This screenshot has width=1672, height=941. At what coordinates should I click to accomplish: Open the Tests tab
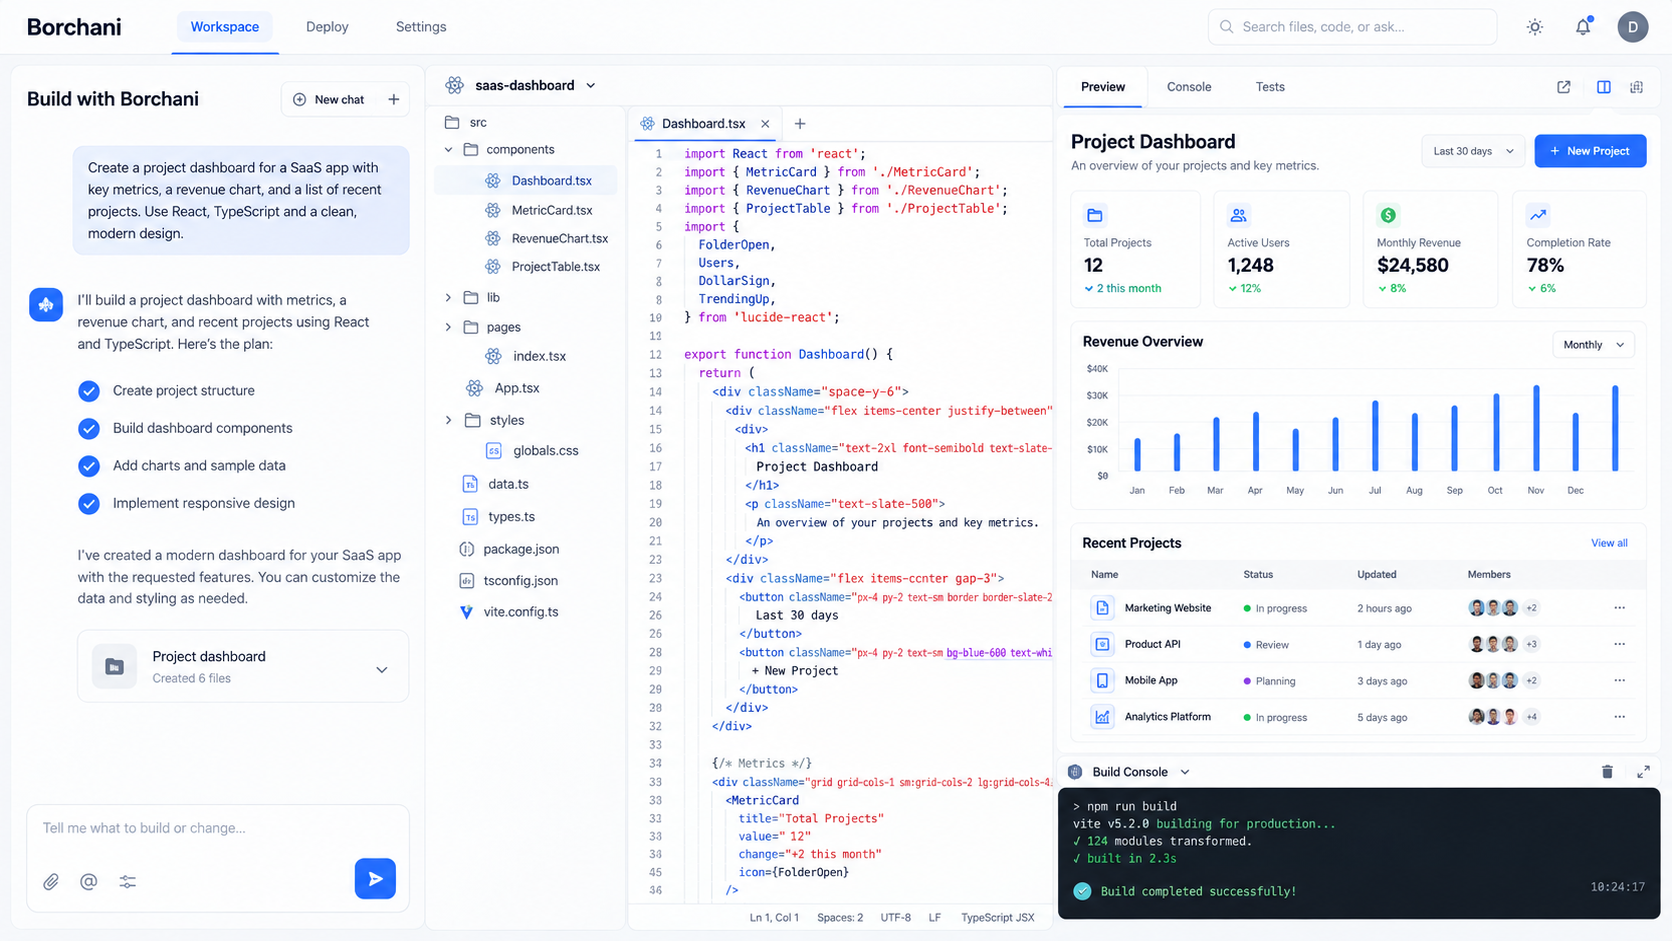click(1270, 87)
